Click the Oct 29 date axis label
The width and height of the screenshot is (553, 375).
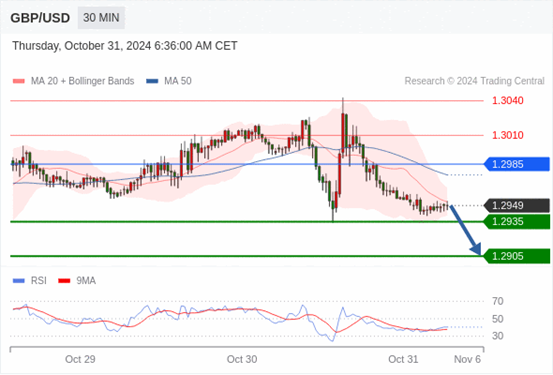point(80,359)
